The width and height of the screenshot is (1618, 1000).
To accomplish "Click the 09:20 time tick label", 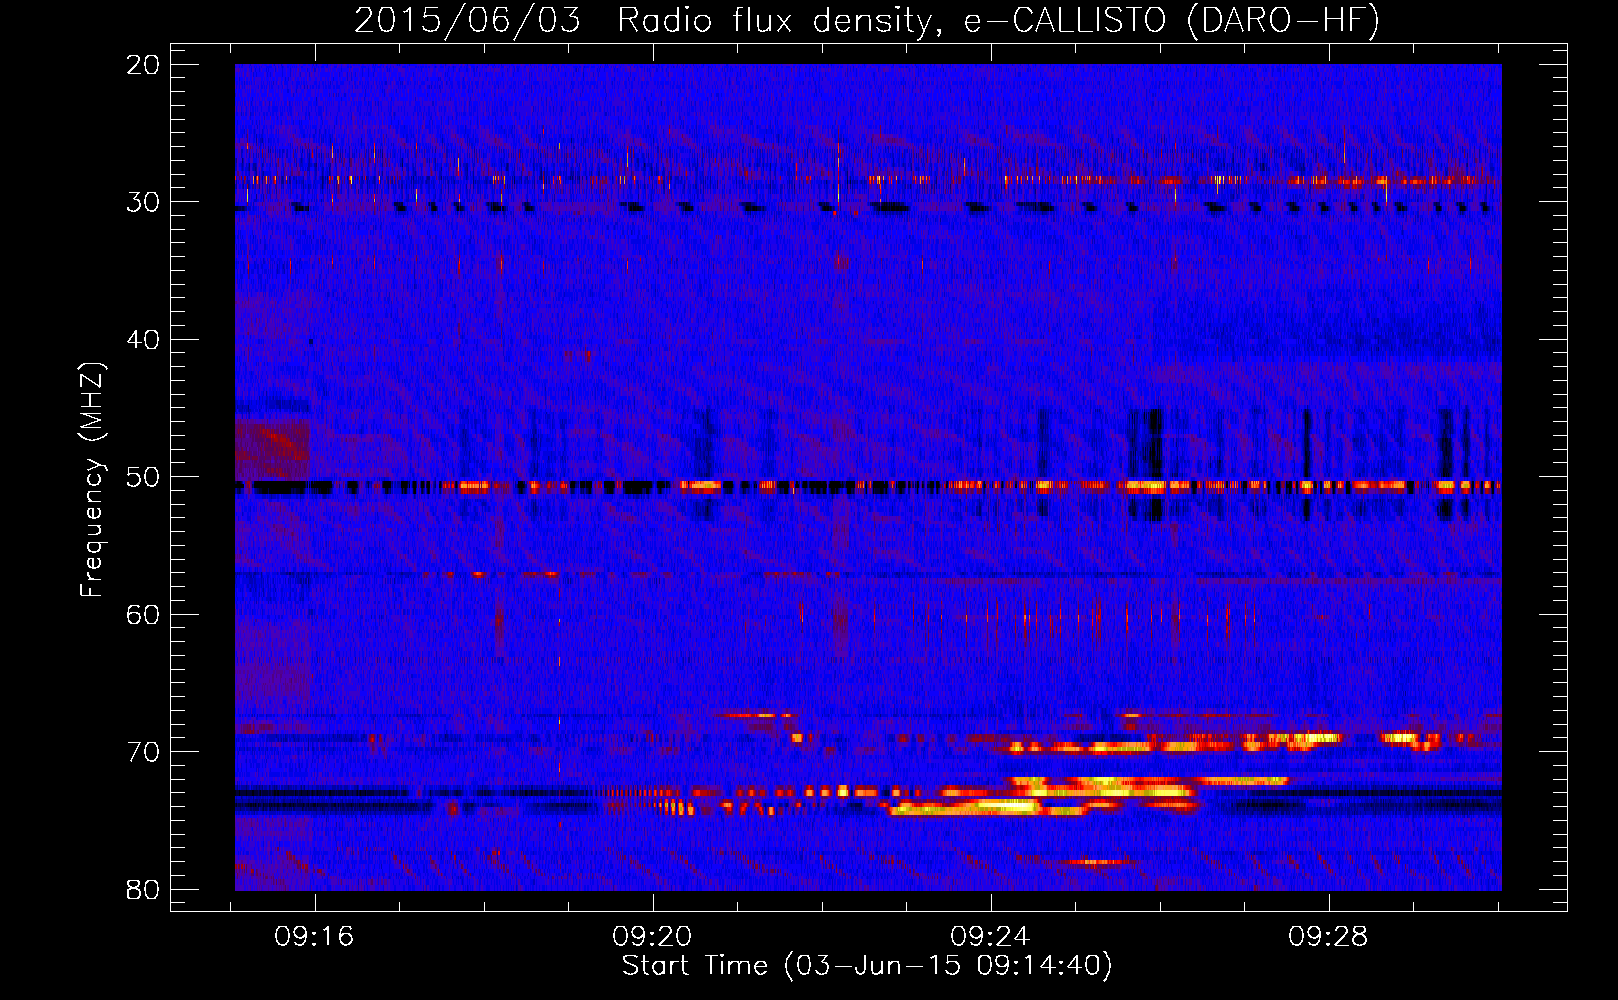I will [653, 937].
